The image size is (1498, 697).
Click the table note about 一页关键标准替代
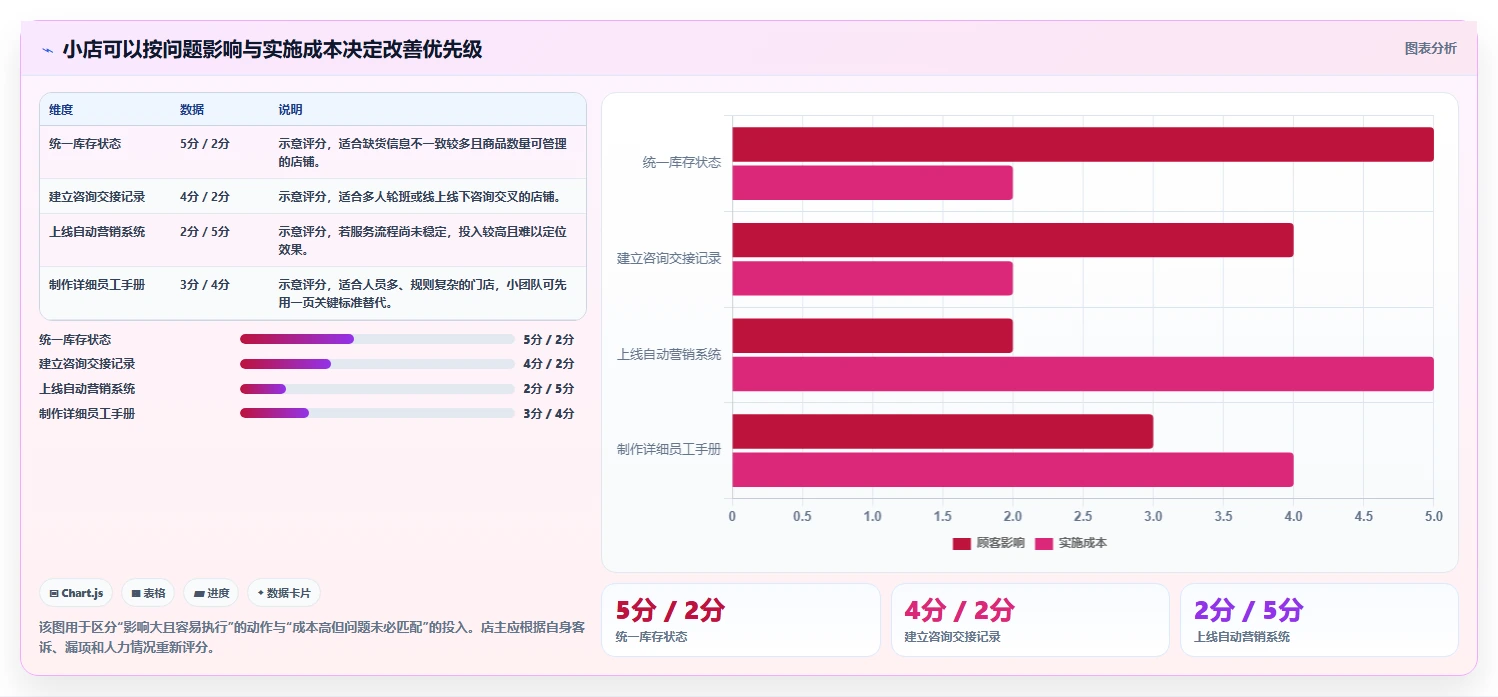[x=423, y=293]
